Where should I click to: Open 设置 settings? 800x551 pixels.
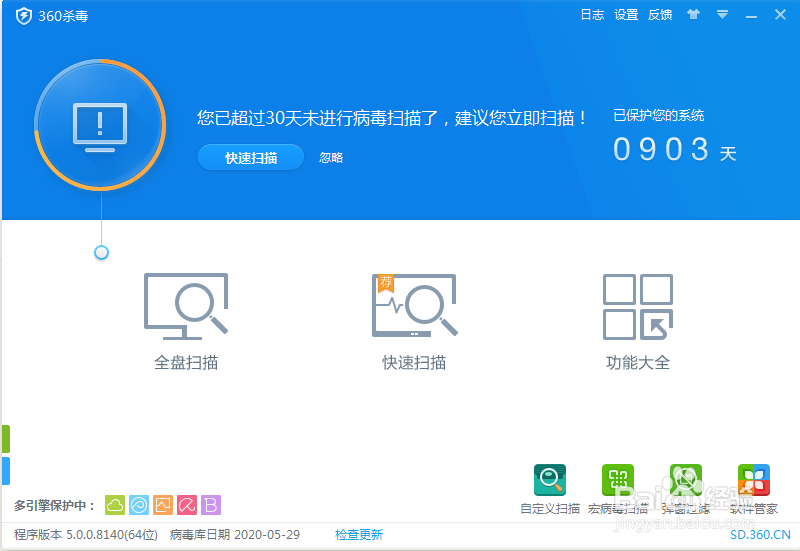[x=626, y=15]
